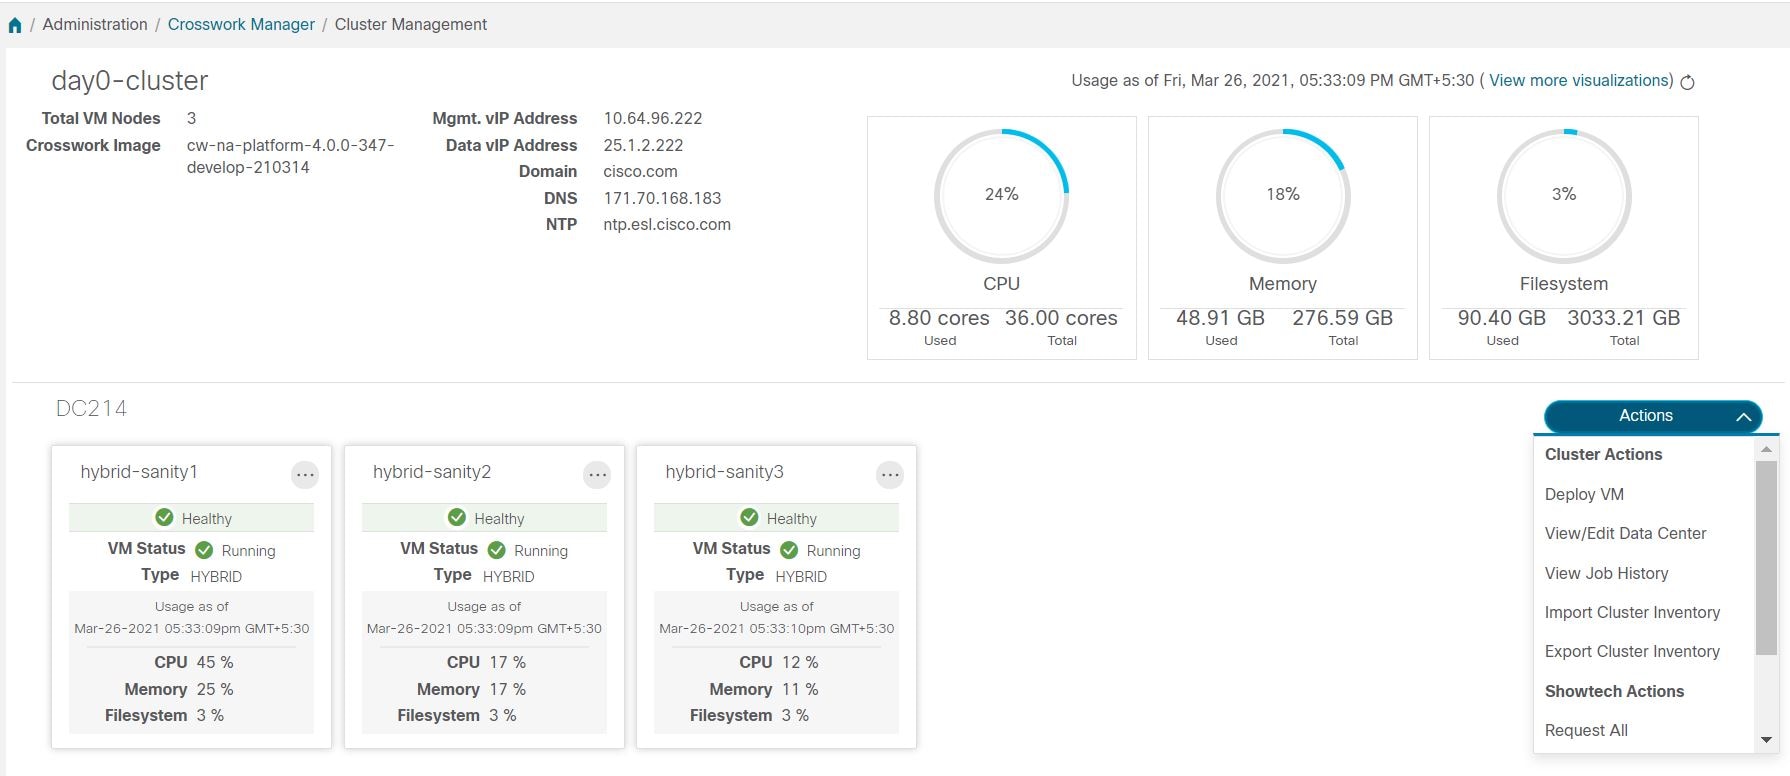The height and width of the screenshot is (776, 1790).
Task: Click scroll-down arrow of Actions menu
Action: point(1766,740)
